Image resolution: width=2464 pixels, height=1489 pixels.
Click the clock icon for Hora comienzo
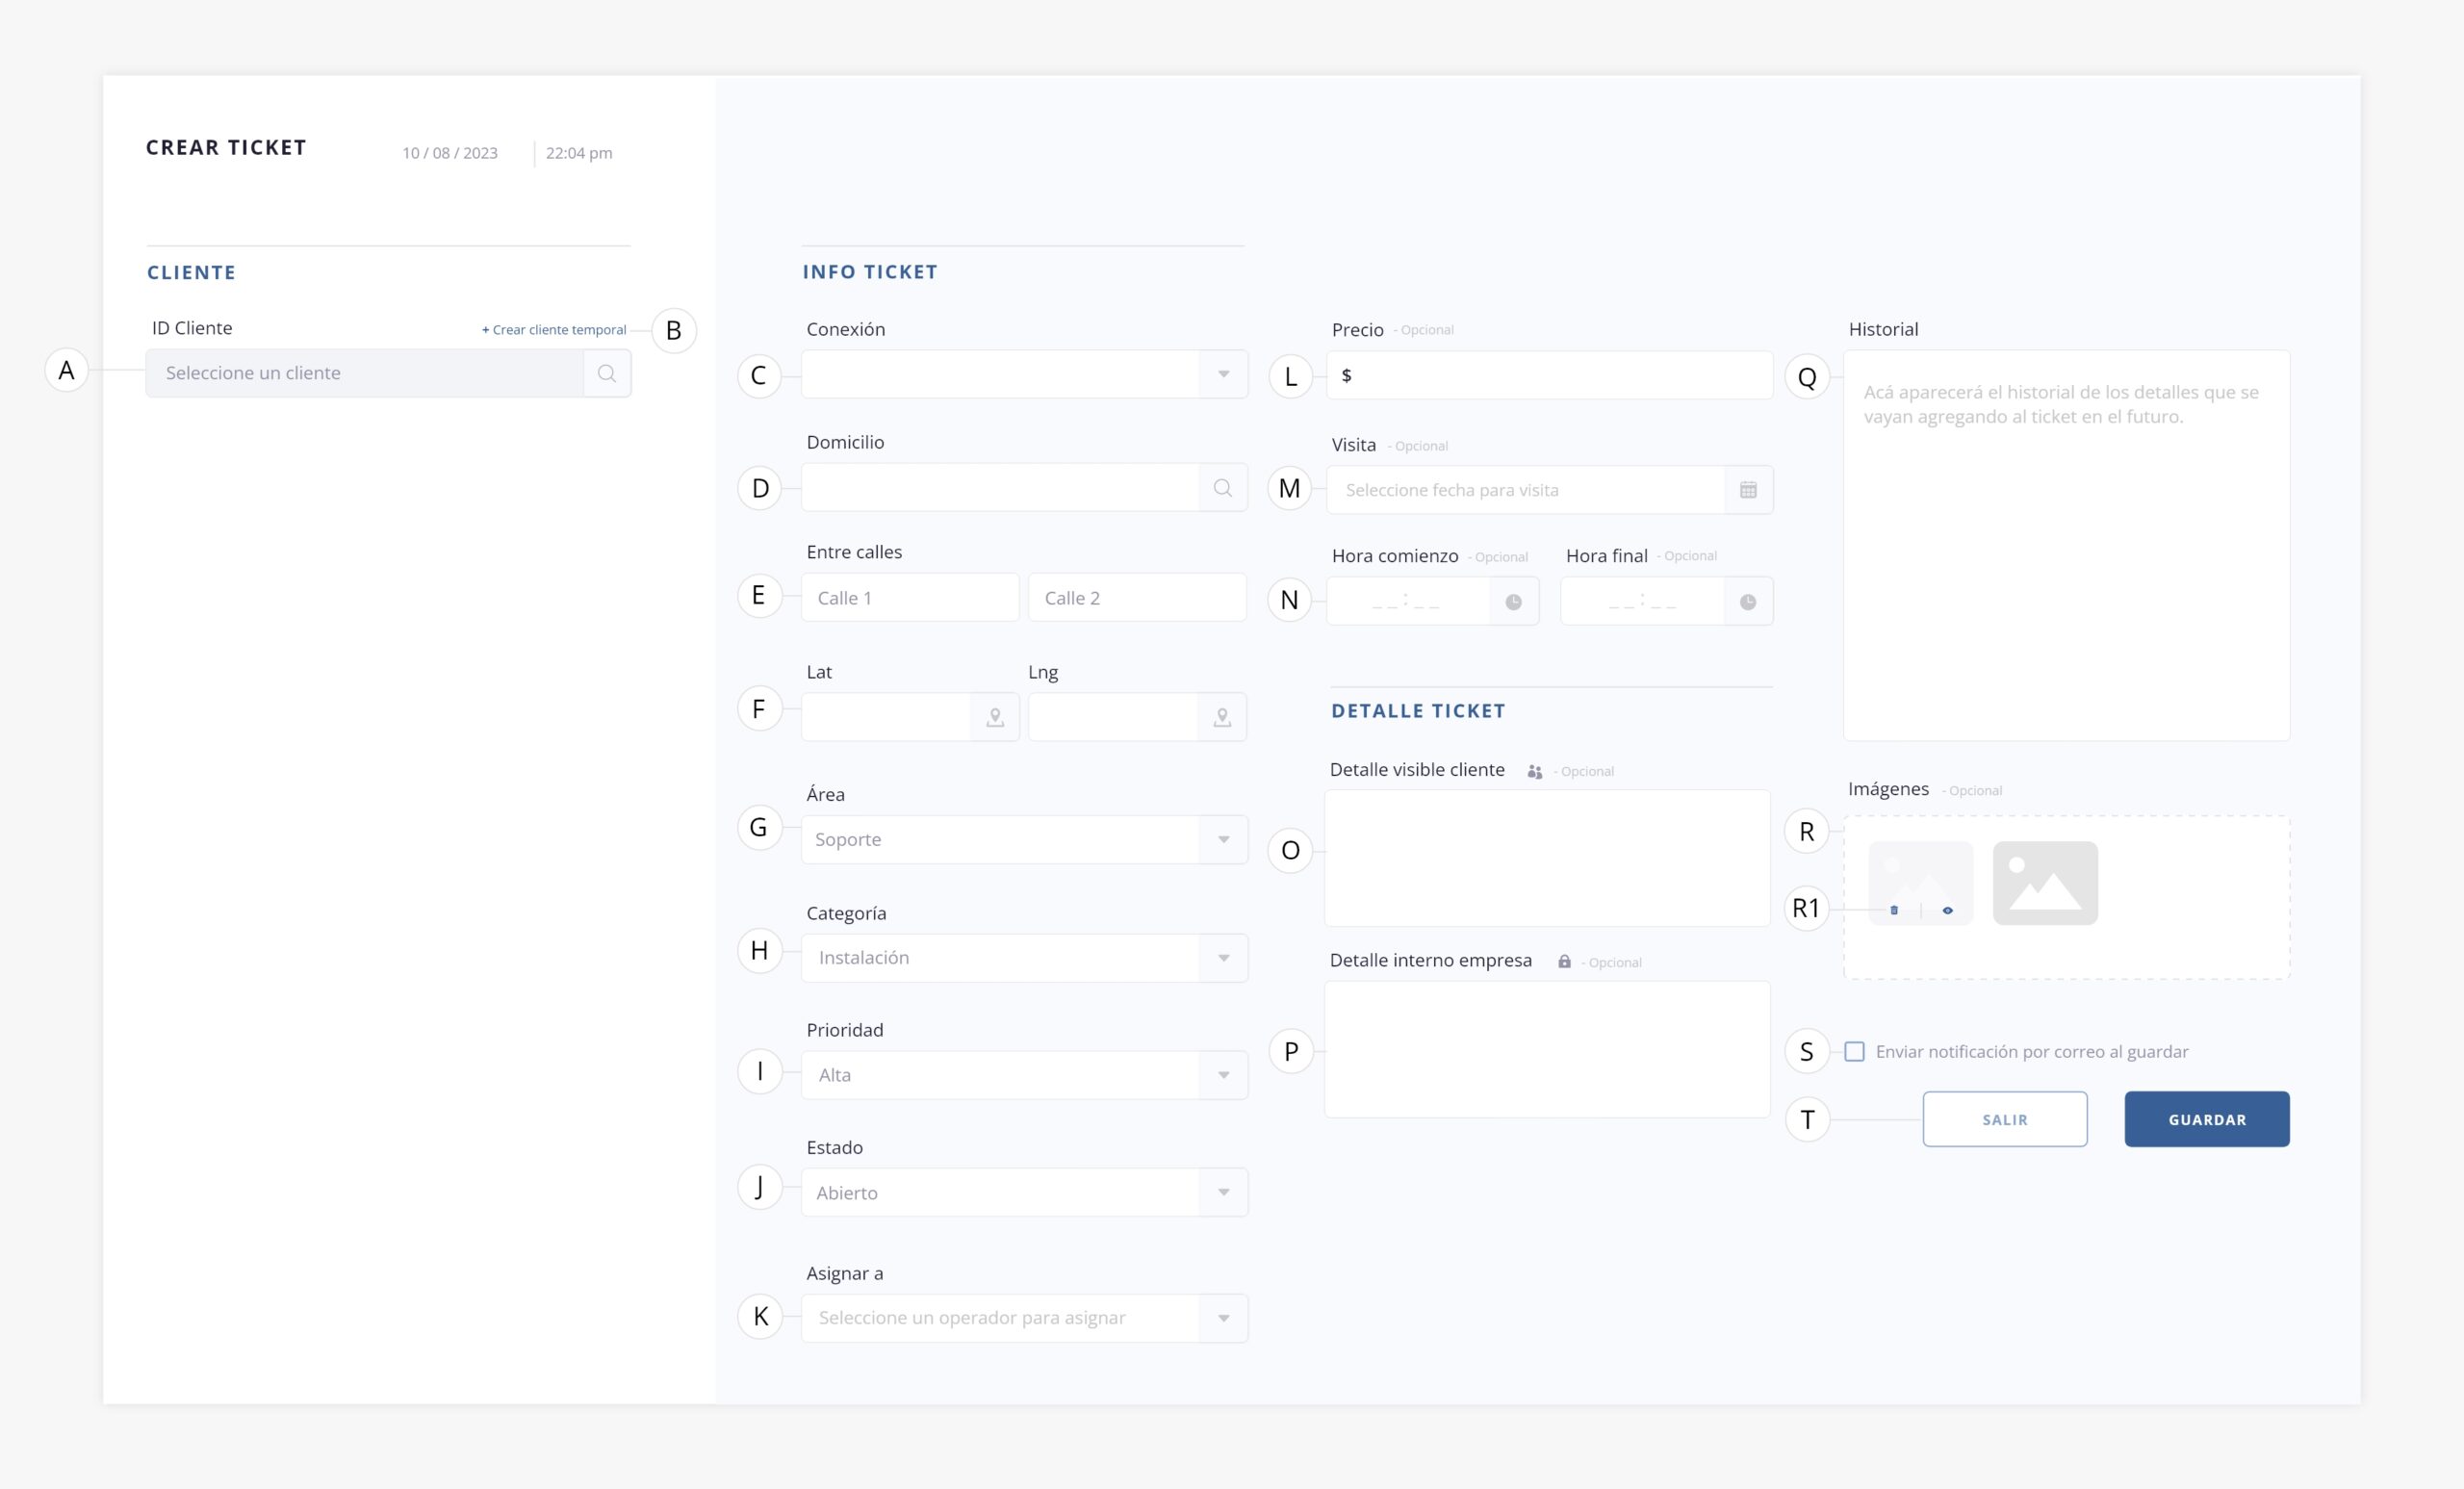[1513, 602]
